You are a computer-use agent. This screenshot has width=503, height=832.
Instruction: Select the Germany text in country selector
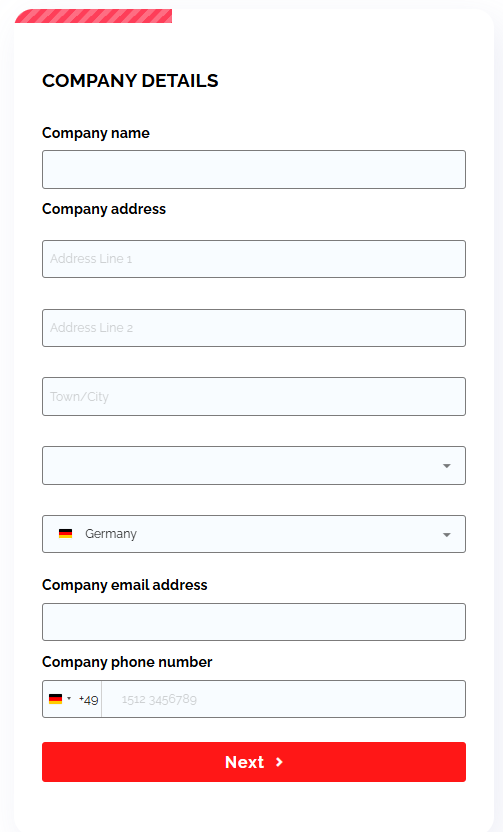point(111,534)
